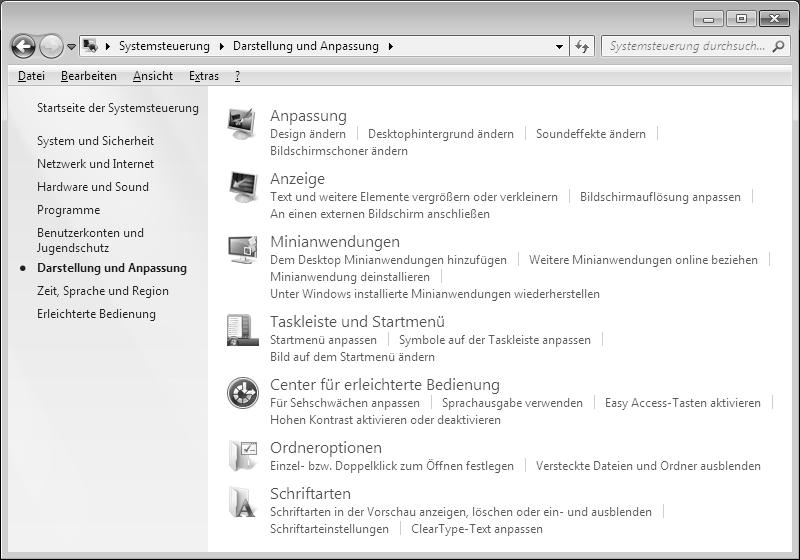The width and height of the screenshot is (800, 560).
Task: Click An einen externen Bildschirm anschließen
Action: pos(380,214)
